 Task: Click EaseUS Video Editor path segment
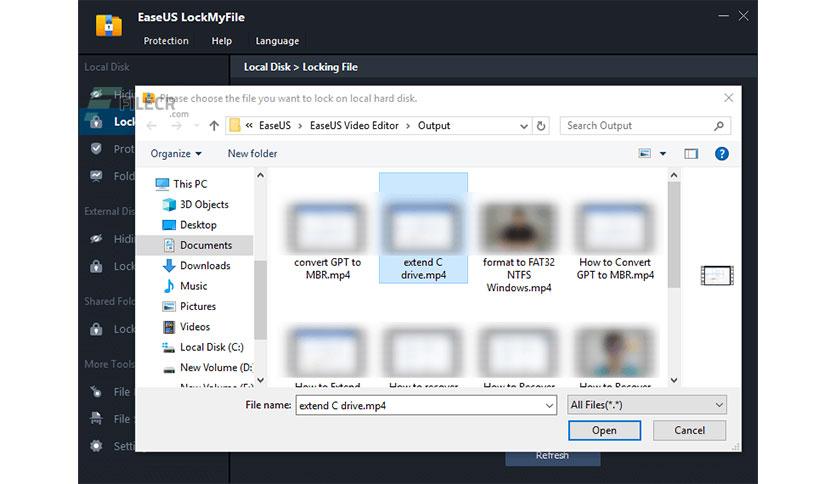354,126
